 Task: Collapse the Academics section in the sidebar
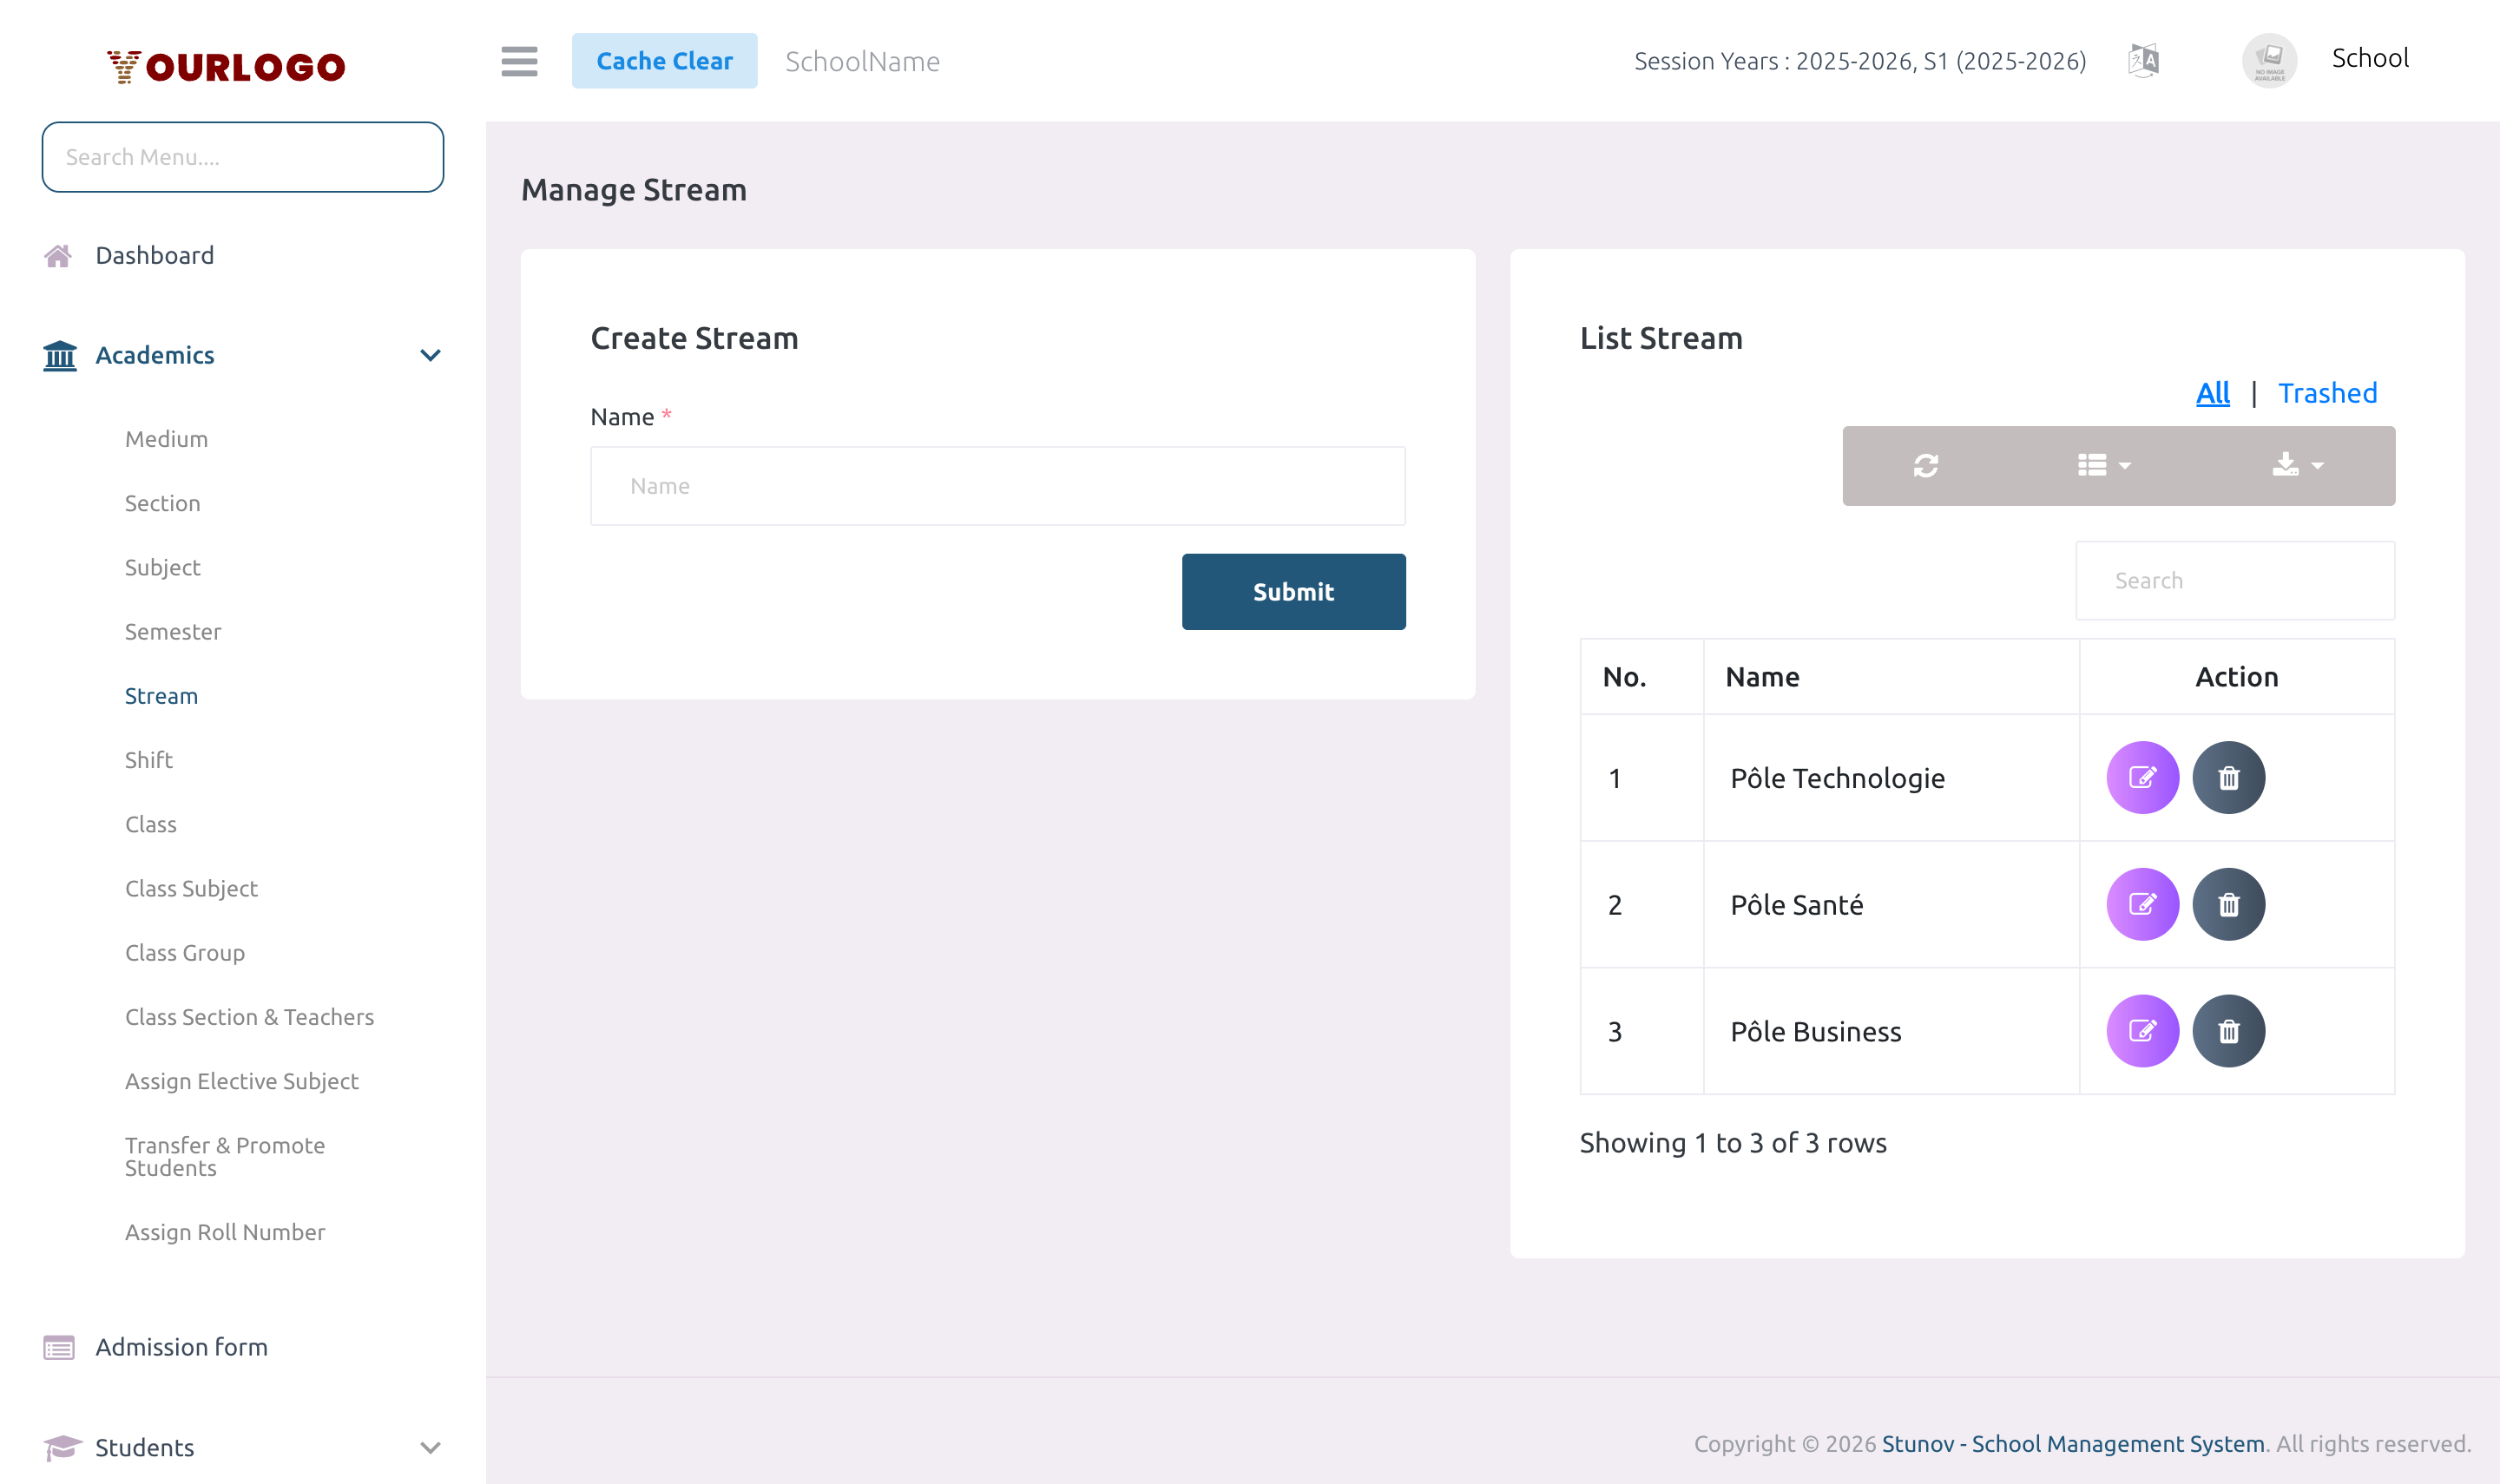click(x=431, y=355)
